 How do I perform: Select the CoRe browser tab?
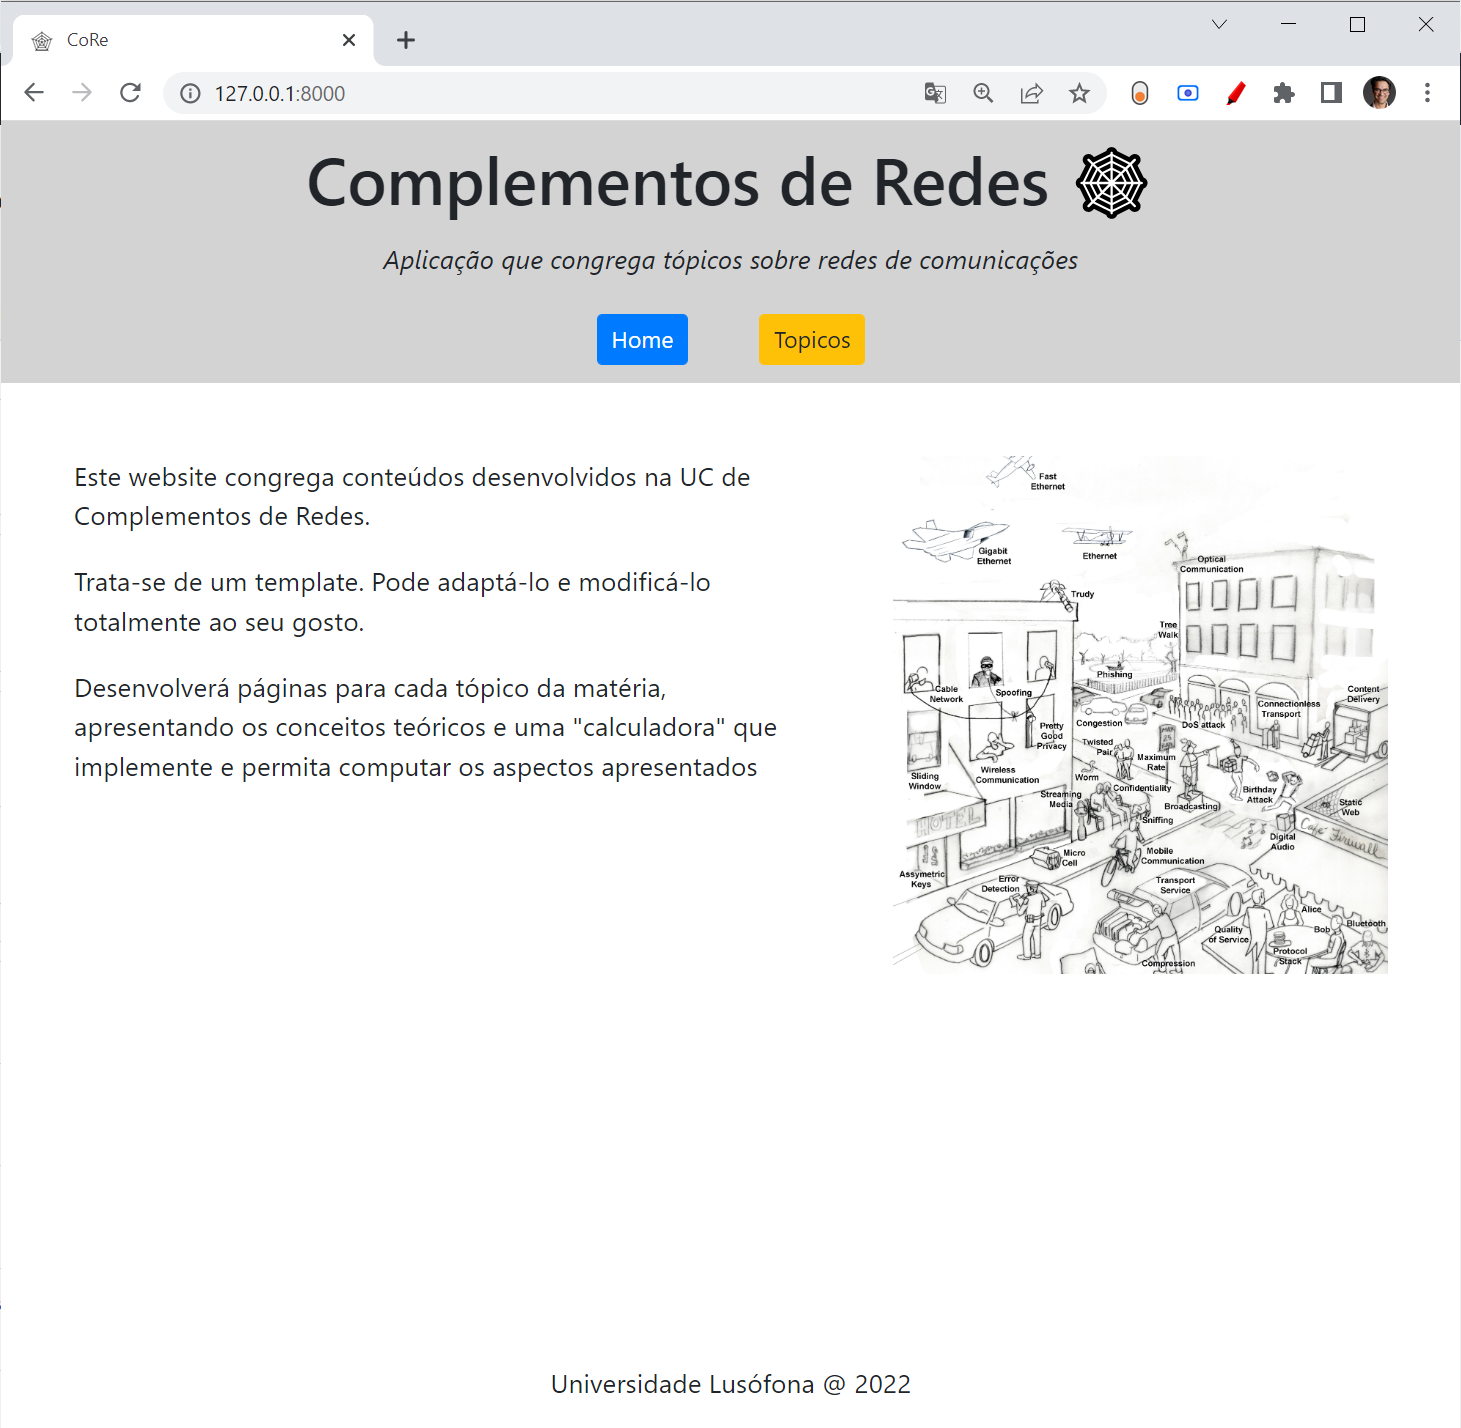[150, 40]
